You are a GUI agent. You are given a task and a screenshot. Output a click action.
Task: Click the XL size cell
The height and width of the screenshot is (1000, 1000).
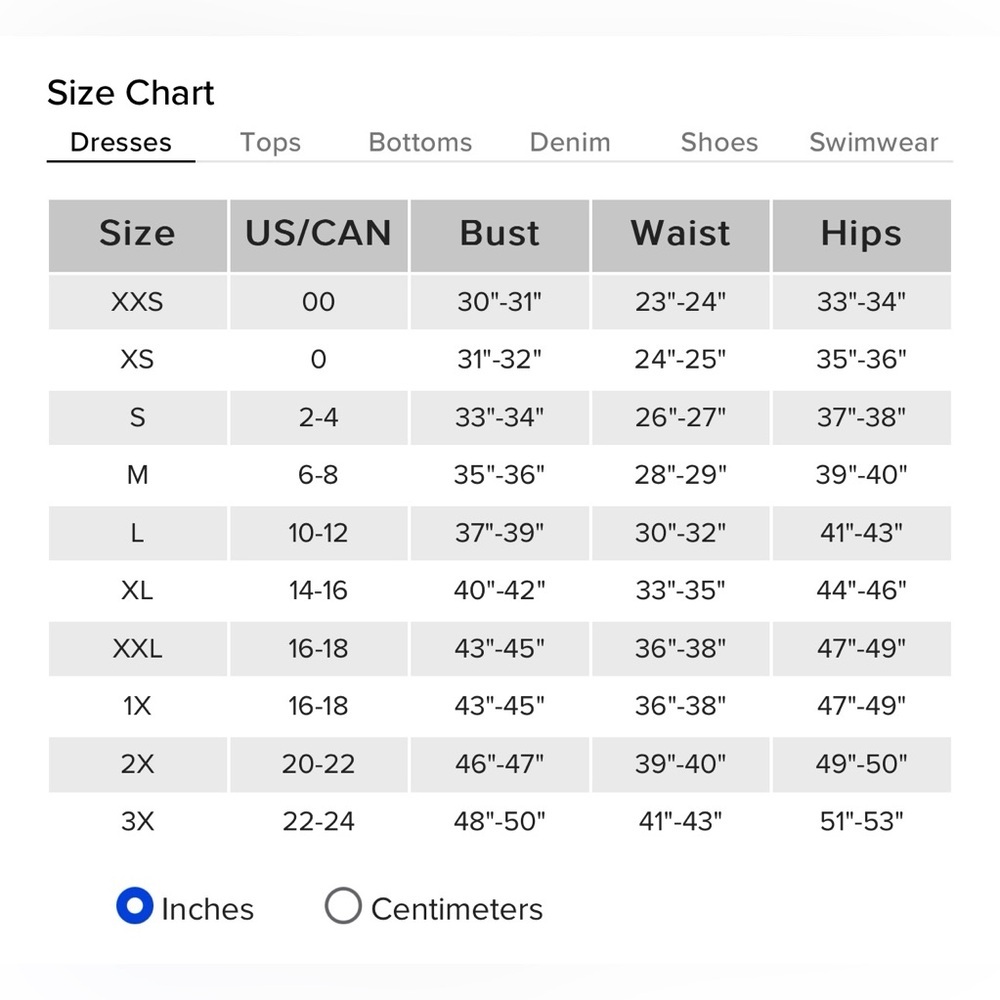coord(138,591)
